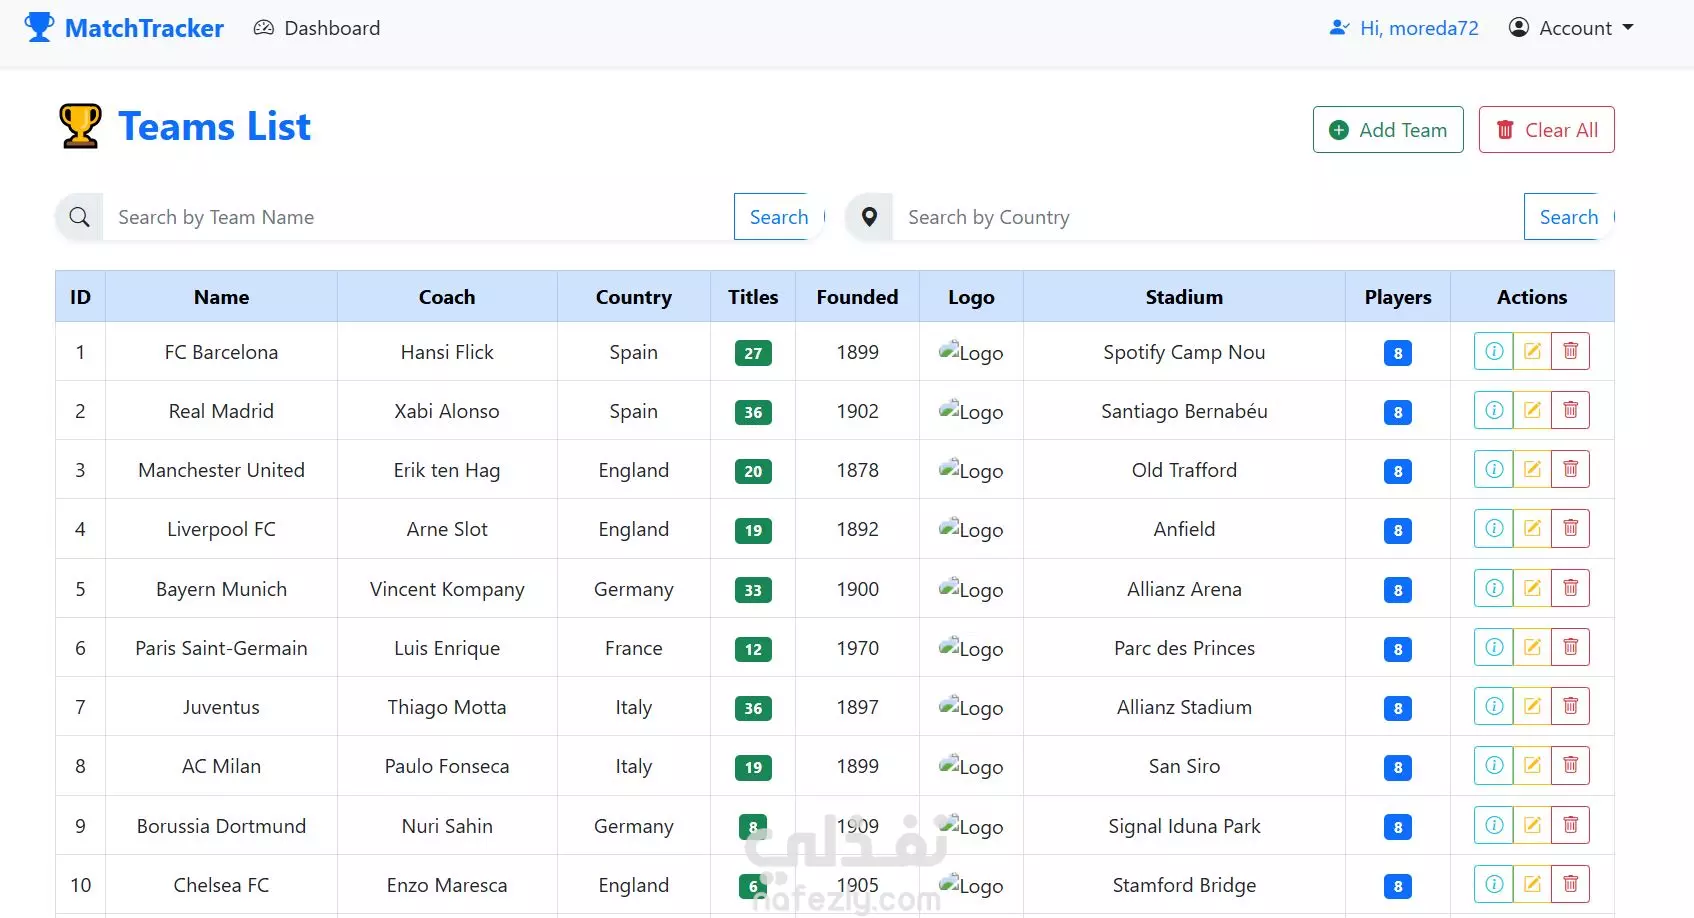Image resolution: width=1694 pixels, height=918 pixels.
Task: Click Search next to team name field
Action: coord(779,217)
